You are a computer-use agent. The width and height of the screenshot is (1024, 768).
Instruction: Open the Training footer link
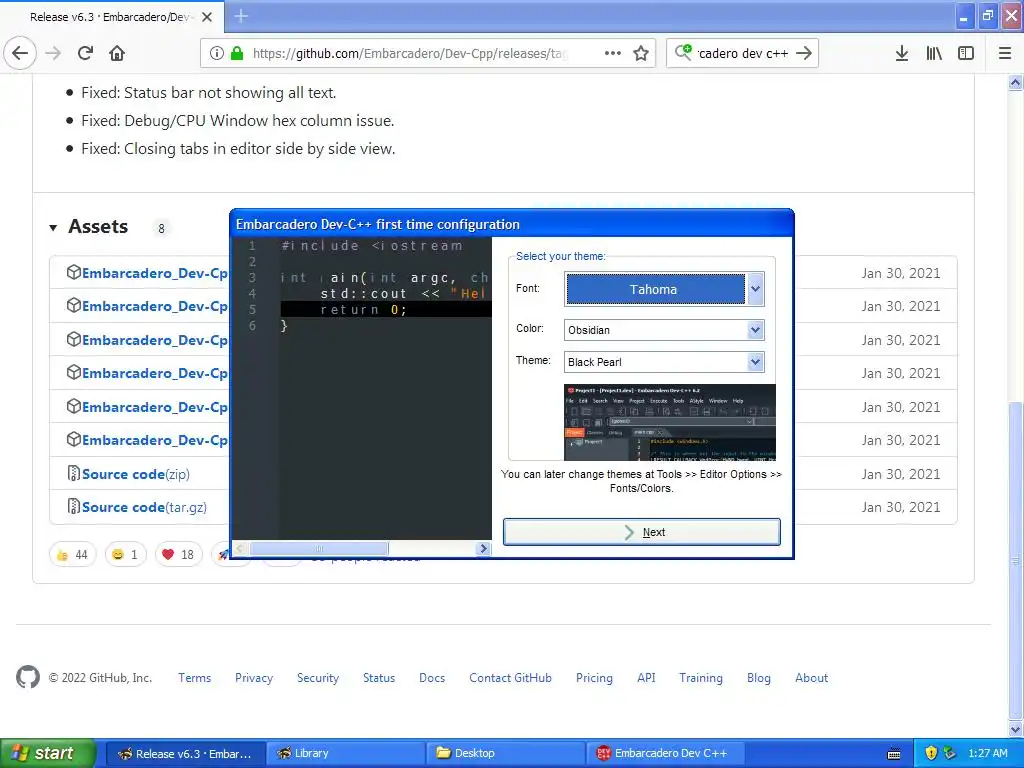(x=701, y=678)
